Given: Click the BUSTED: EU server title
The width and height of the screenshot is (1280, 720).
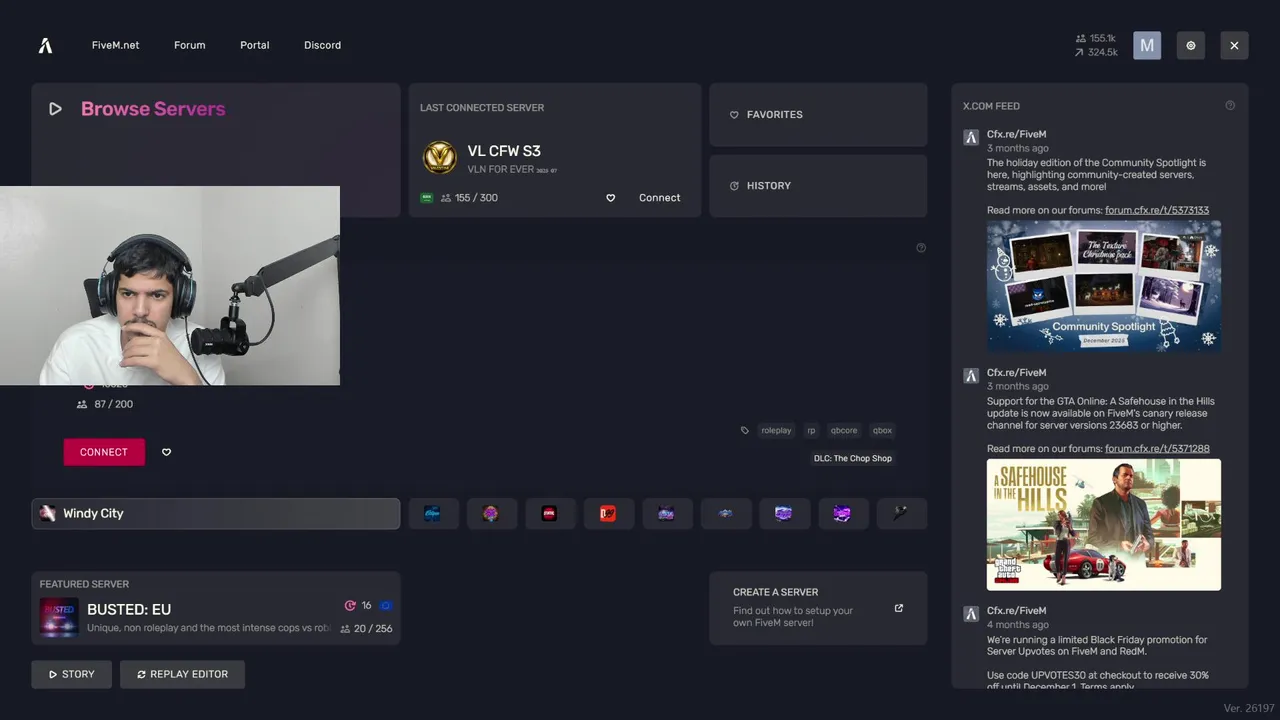Looking at the screenshot, I should pyautogui.click(x=129, y=609).
